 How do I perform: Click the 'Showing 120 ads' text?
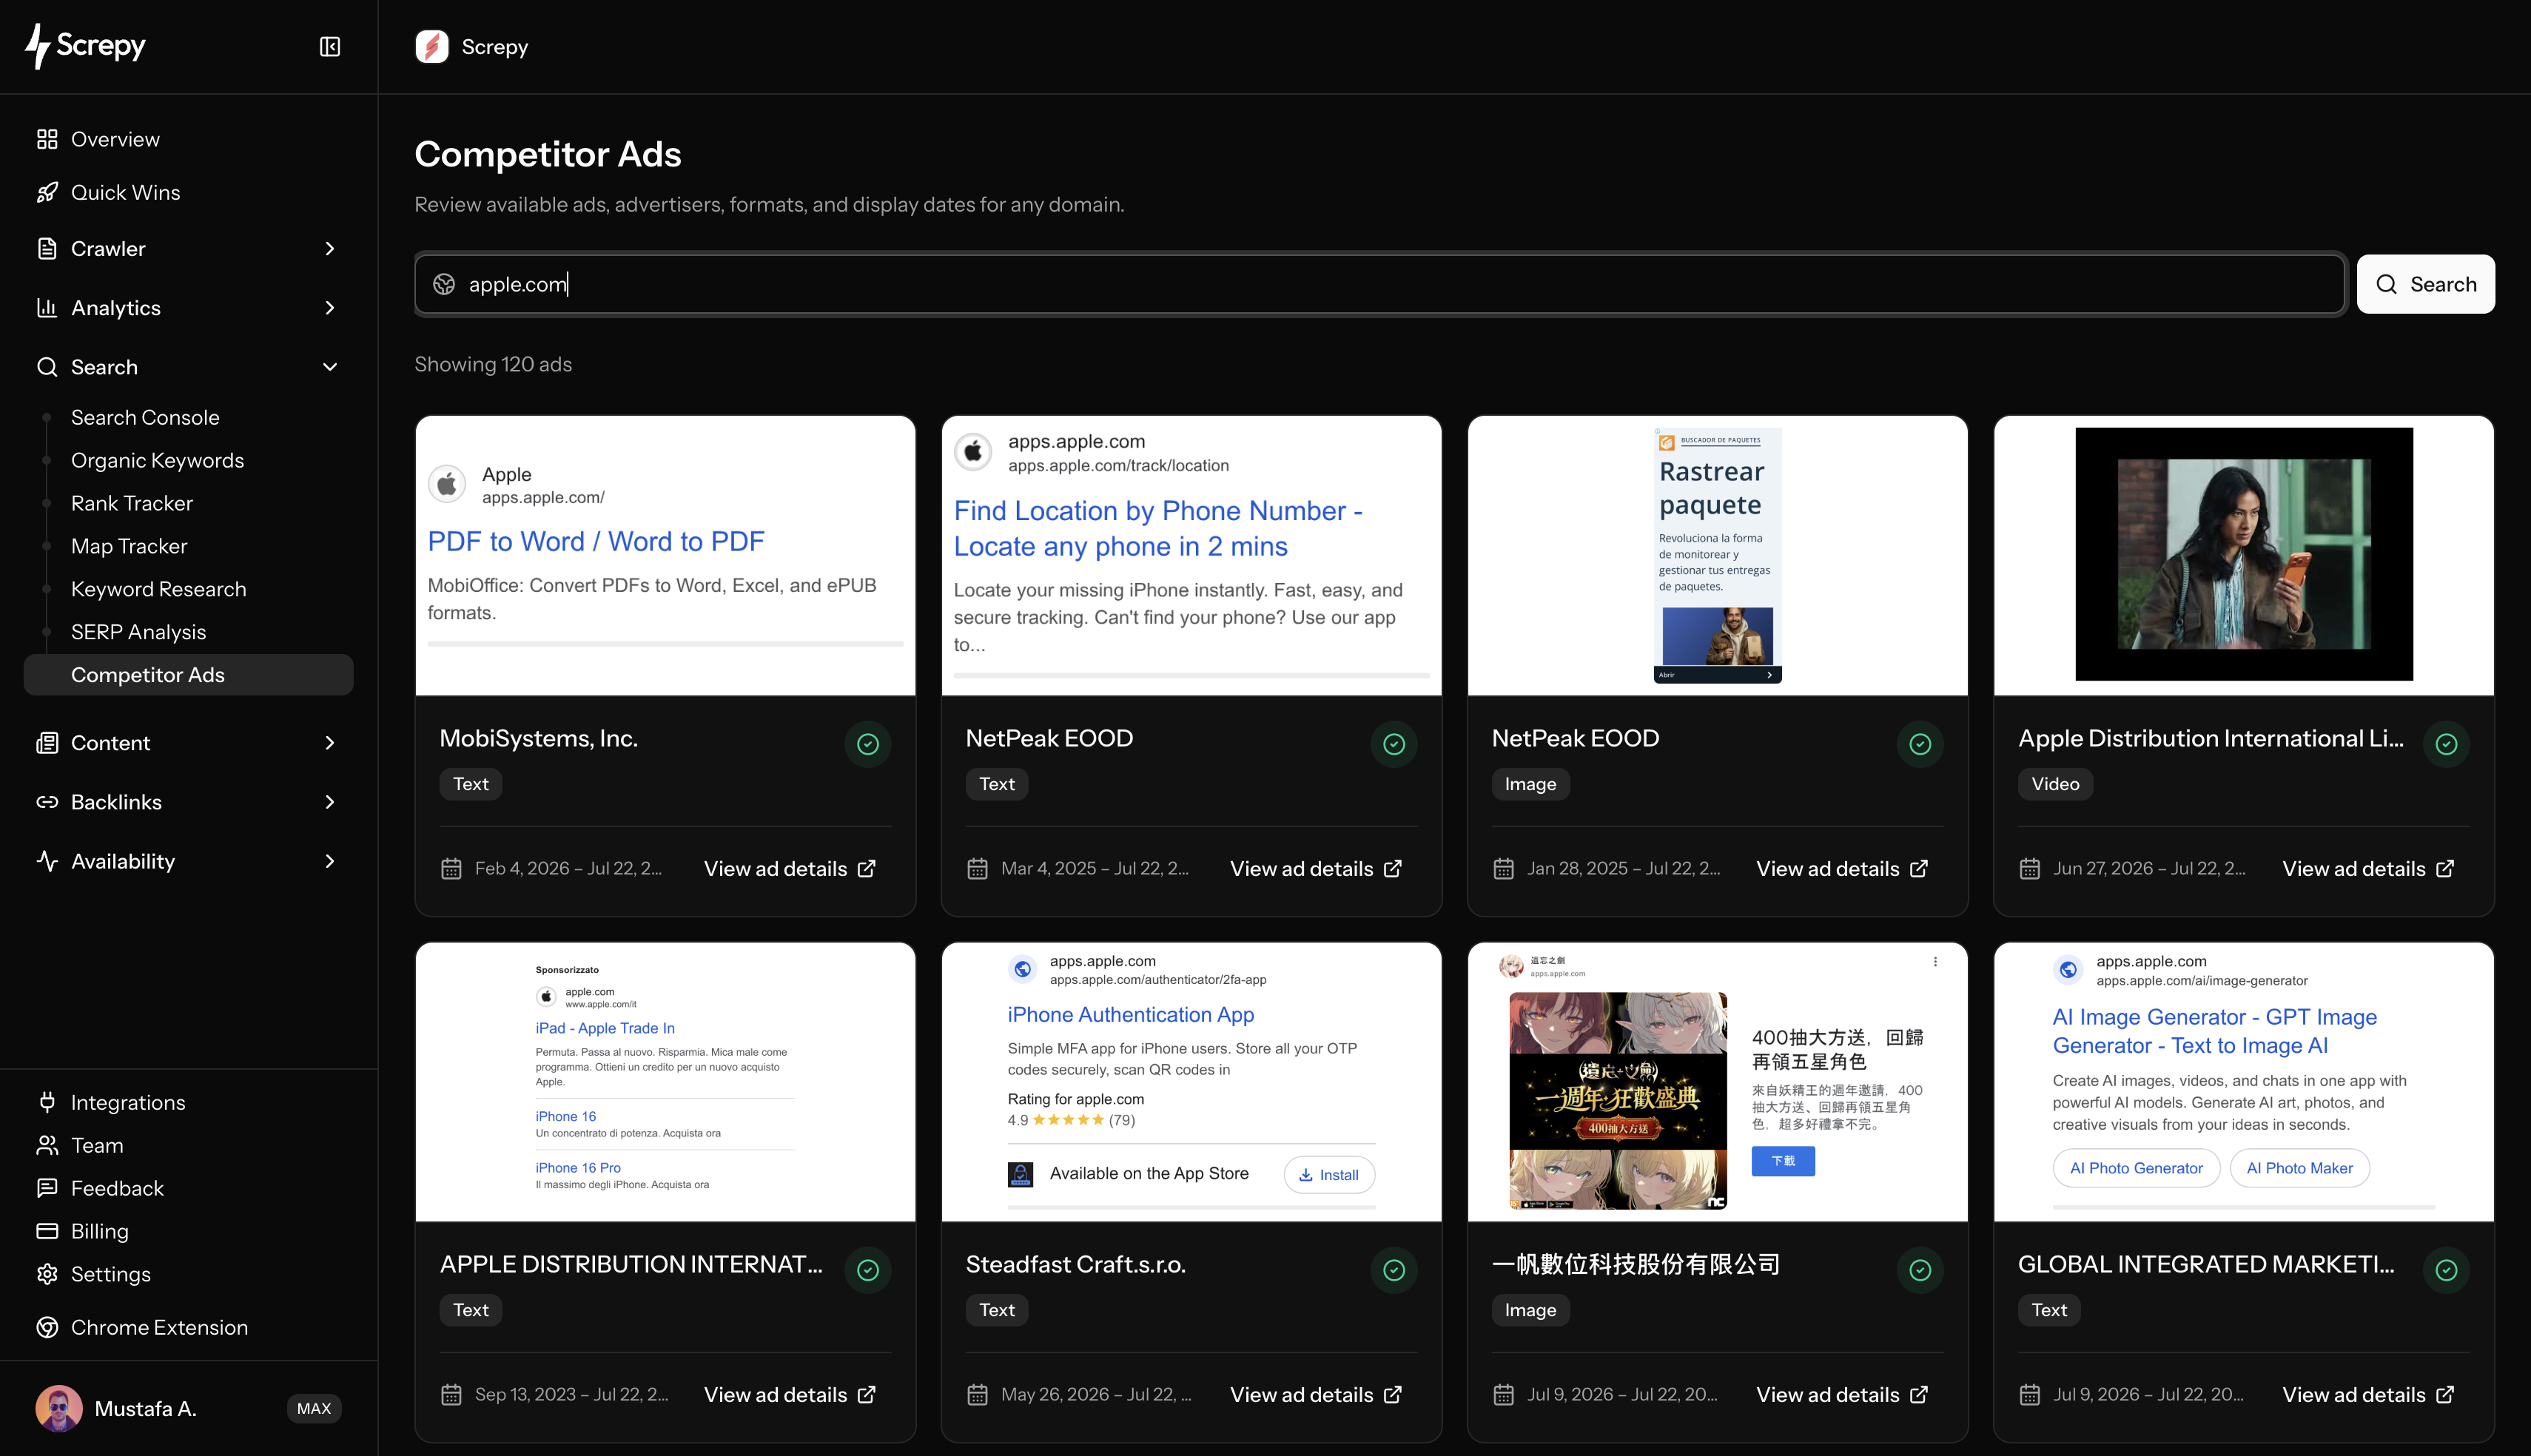pos(493,364)
